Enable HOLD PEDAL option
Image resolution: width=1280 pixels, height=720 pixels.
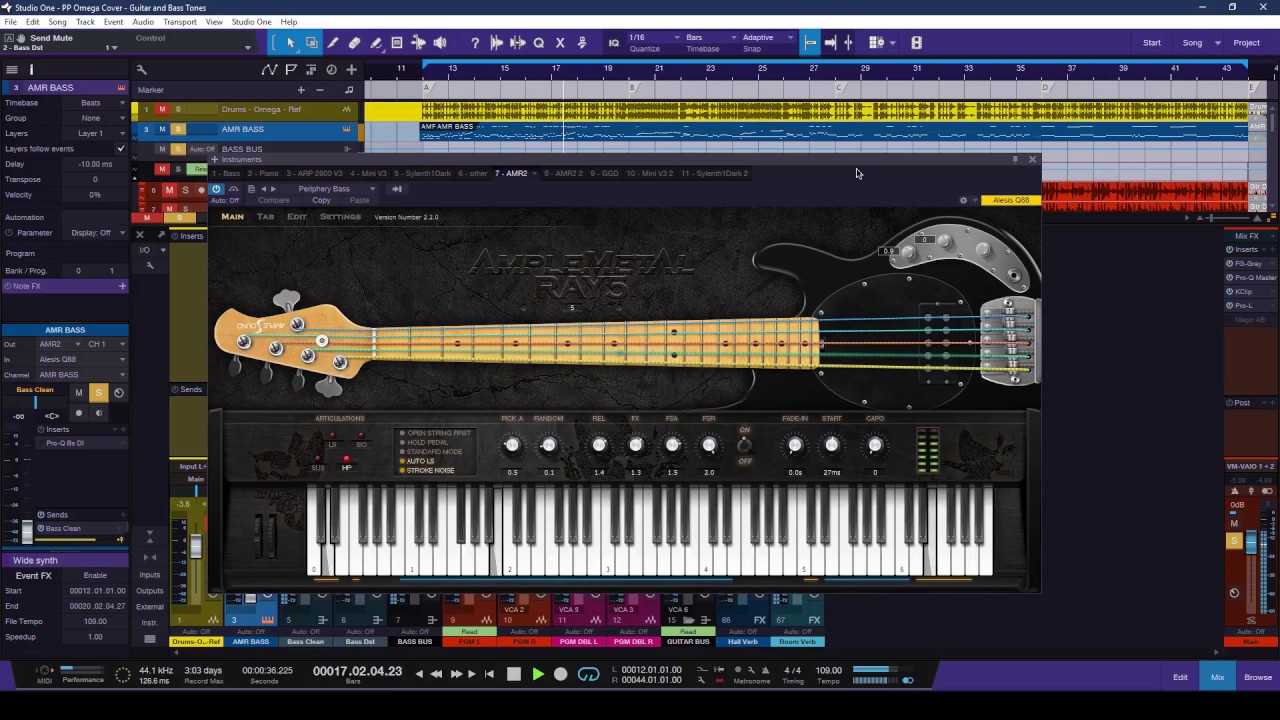point(427,442)
